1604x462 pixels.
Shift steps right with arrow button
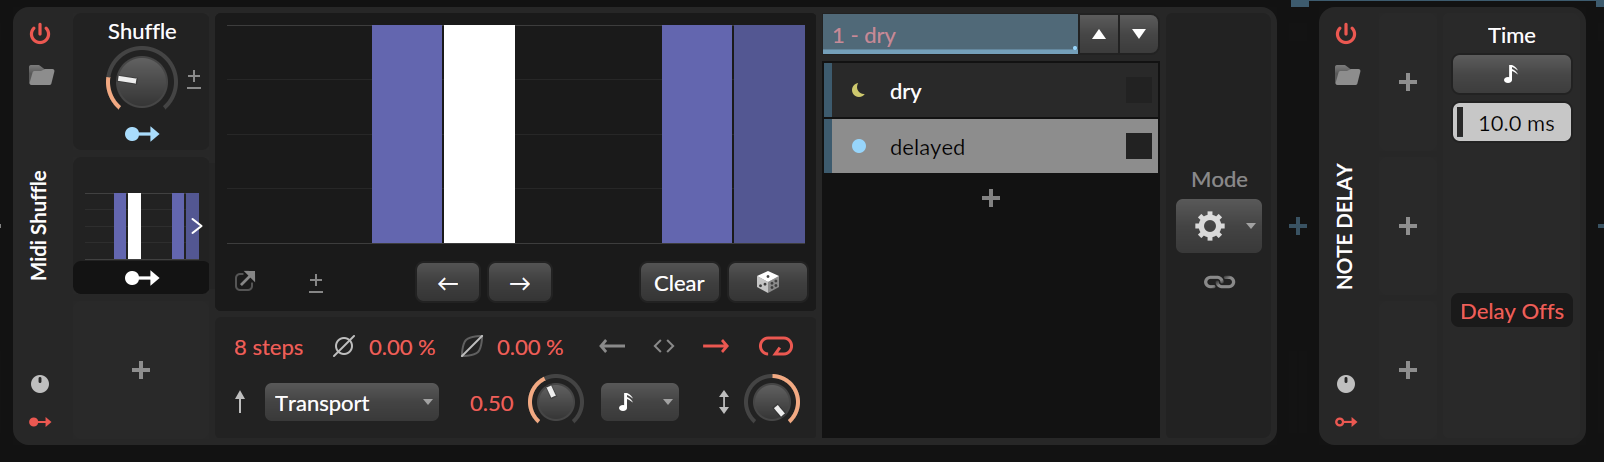pyautogui.click(x=519, y=283)
